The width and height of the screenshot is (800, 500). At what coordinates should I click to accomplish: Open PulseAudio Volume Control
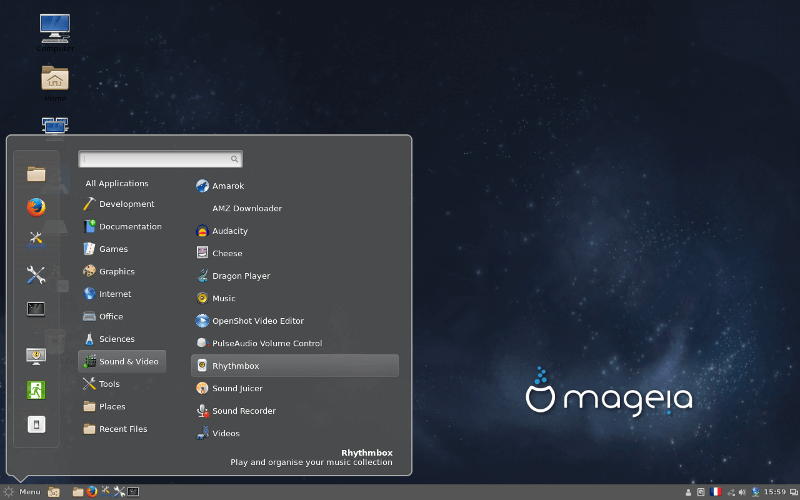click(x=266, y=343)
